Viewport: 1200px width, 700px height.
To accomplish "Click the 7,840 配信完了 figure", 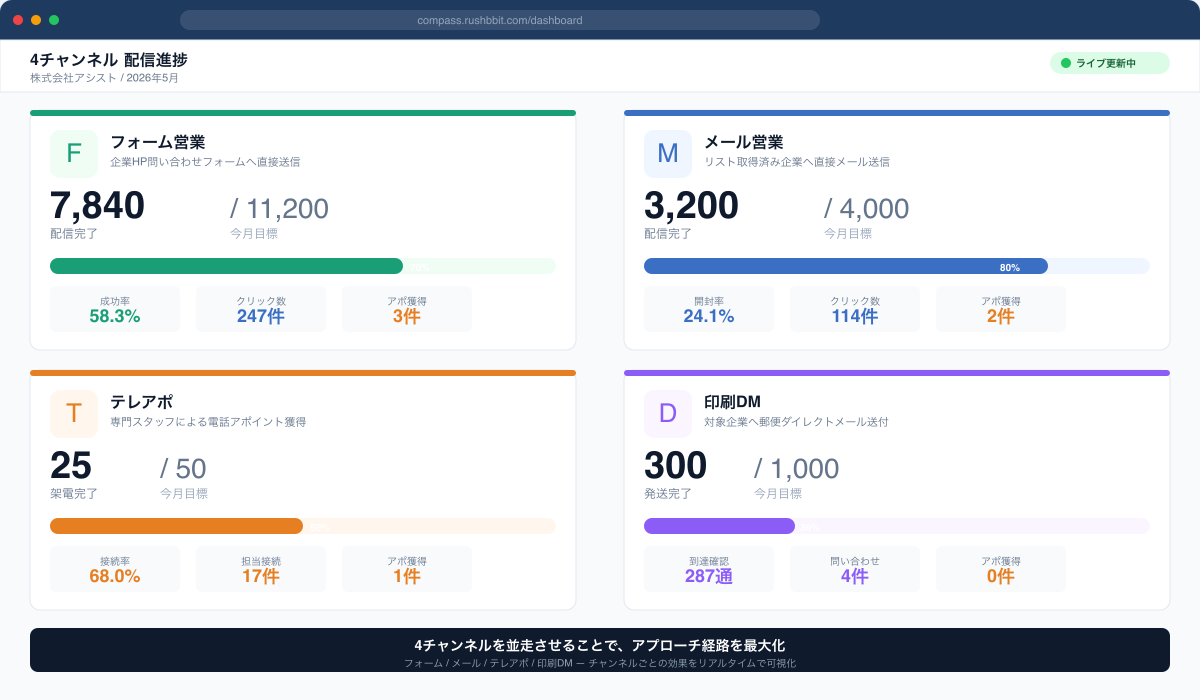I will coord(97,206).
